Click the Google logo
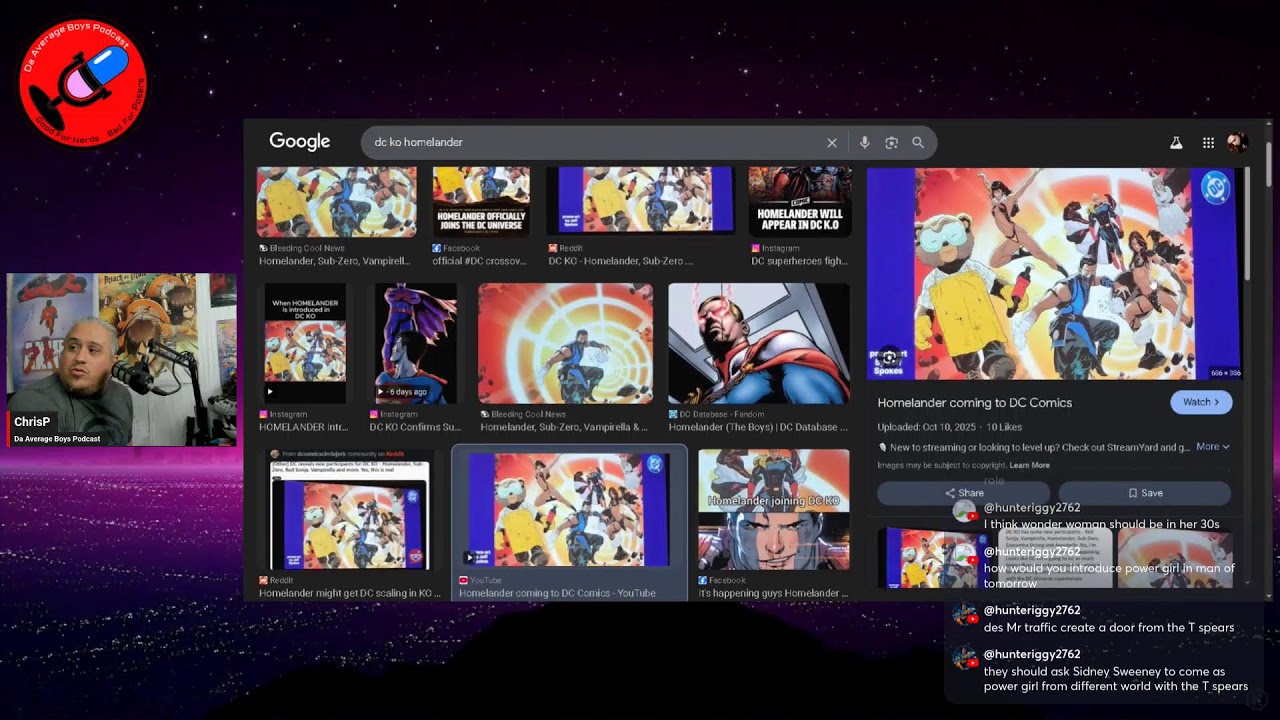Viewport: 1280px width, 720px height. click(300, 142)
